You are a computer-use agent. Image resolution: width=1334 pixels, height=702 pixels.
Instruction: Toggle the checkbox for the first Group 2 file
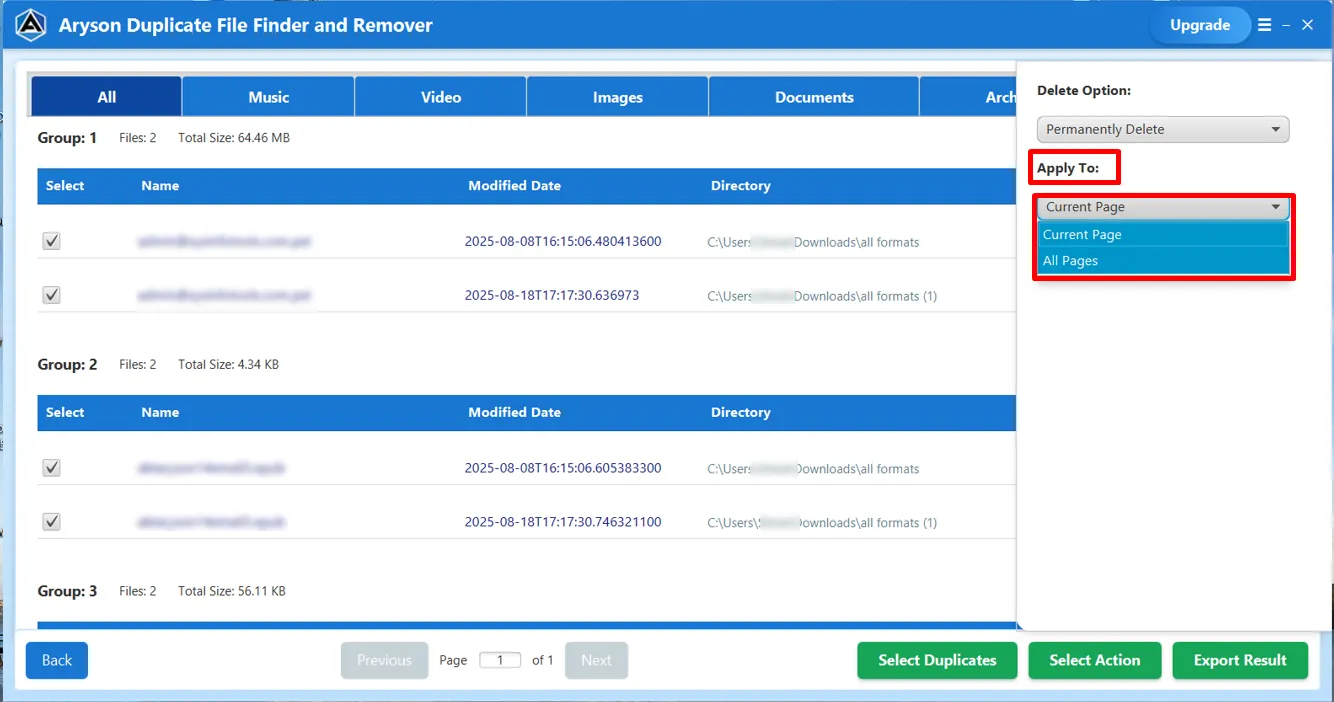tap(51, 467)
